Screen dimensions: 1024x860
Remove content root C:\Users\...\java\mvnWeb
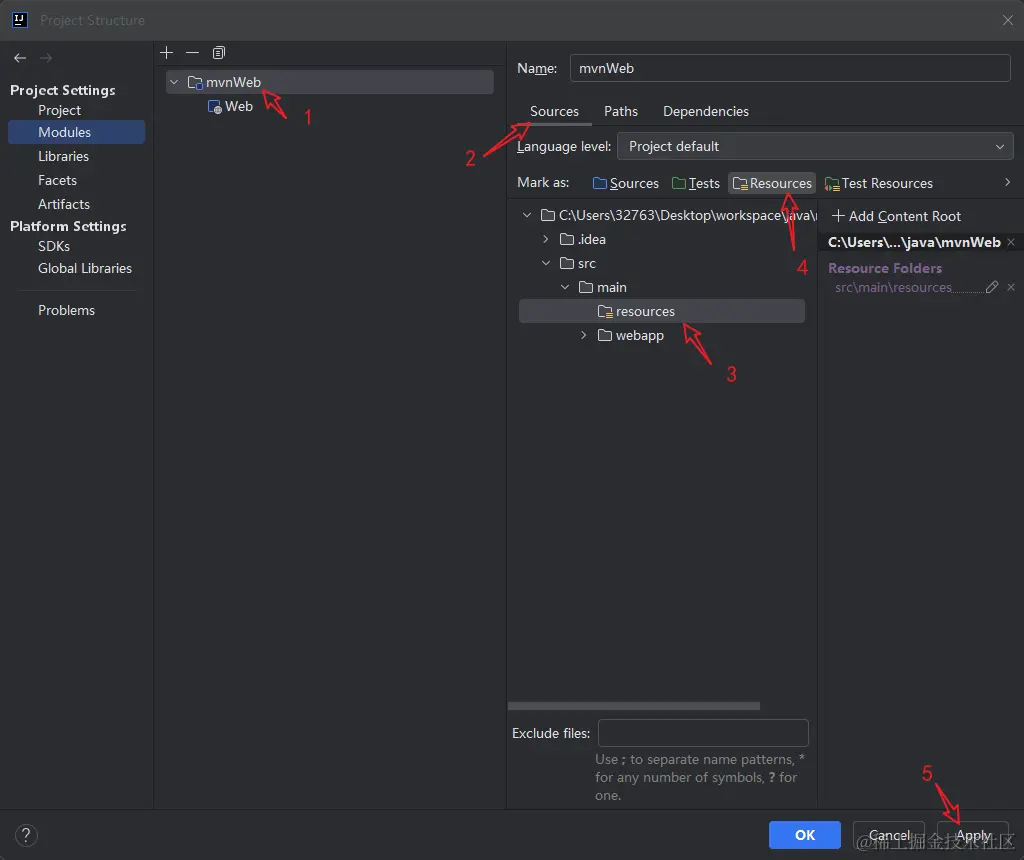coord(1011,242)
